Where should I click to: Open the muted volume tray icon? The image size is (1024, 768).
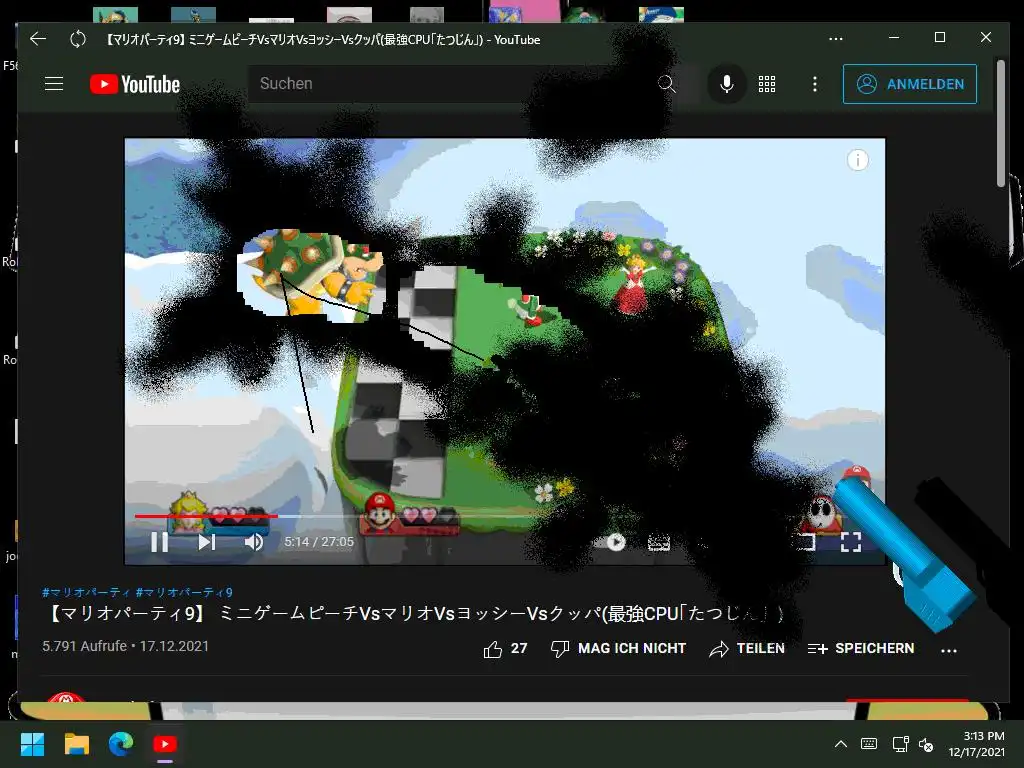[x=926, y=744]
